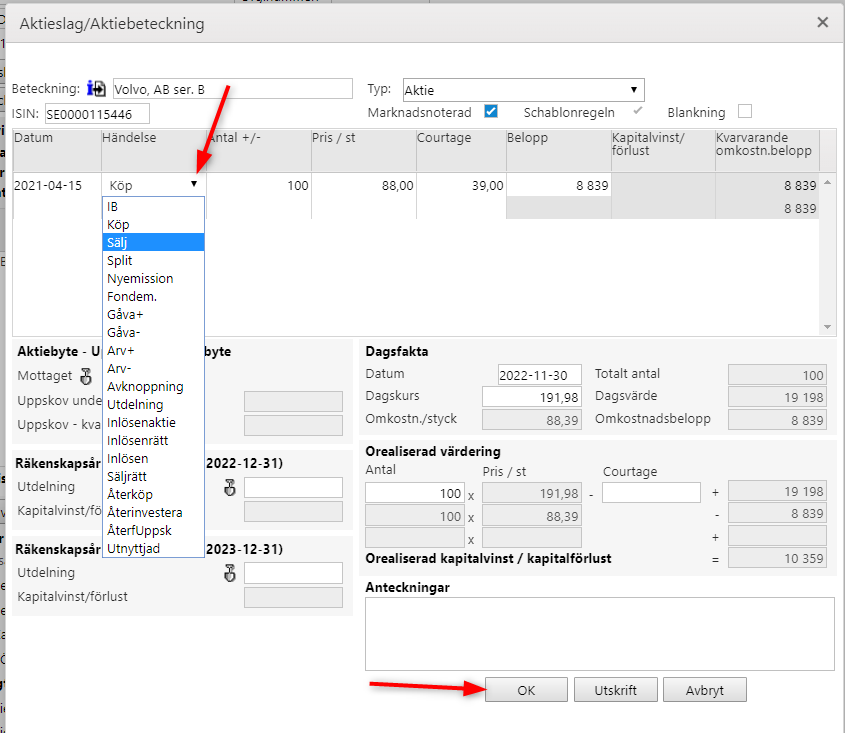Open the Typ dropdown showing Aktie
This screenshot has width=845, height=733.
click(x=524, y=90)
